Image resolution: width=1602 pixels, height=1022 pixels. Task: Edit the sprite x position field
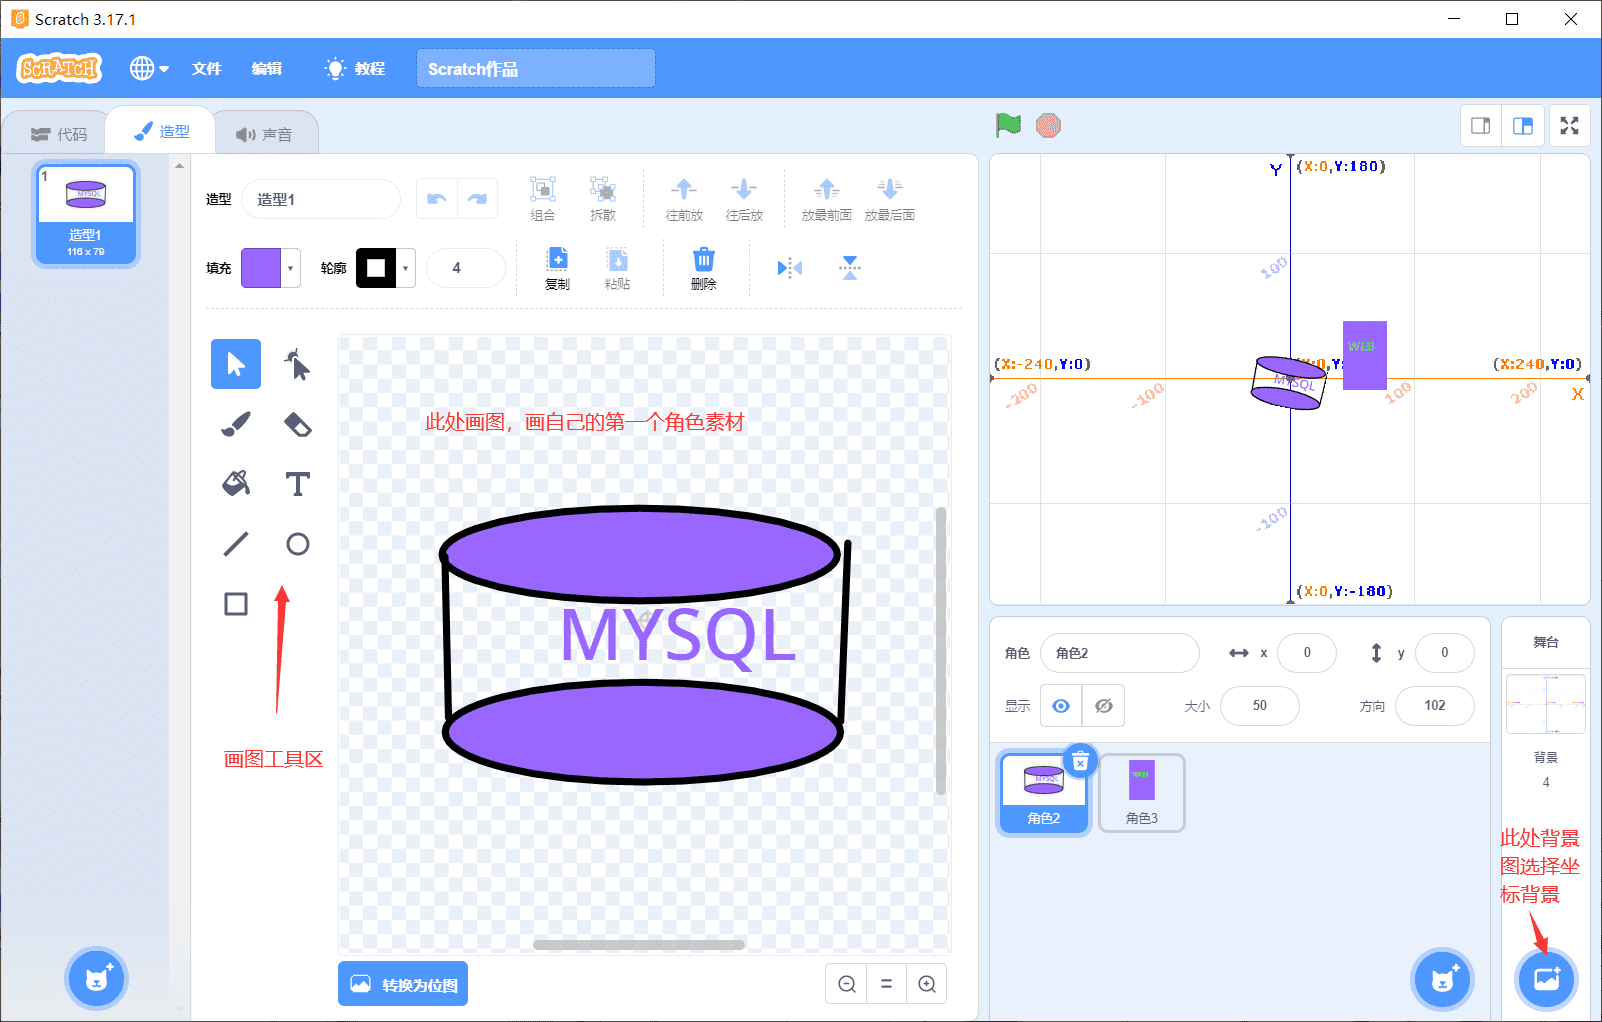click(1307, 653)
